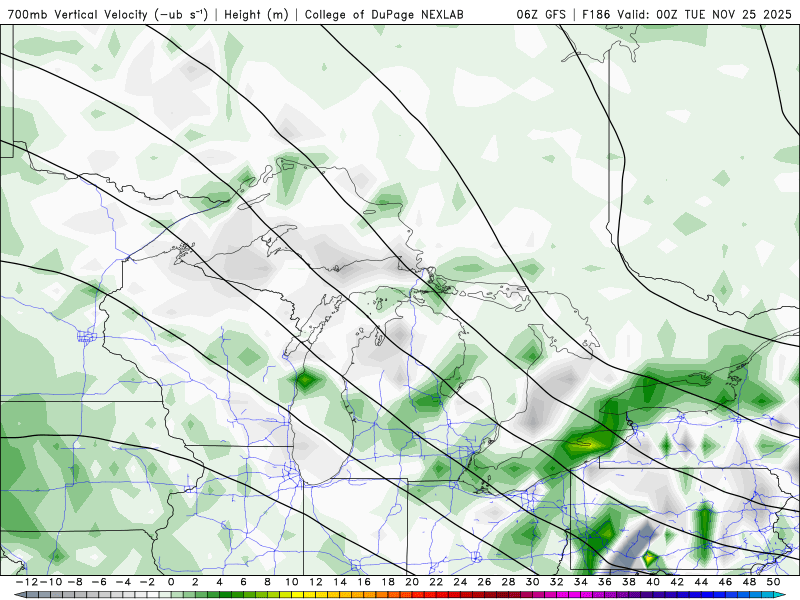The height and width of the screenshot is (600, 800).
Task: Click the "42" color scale label
Action: coord(677,582)
